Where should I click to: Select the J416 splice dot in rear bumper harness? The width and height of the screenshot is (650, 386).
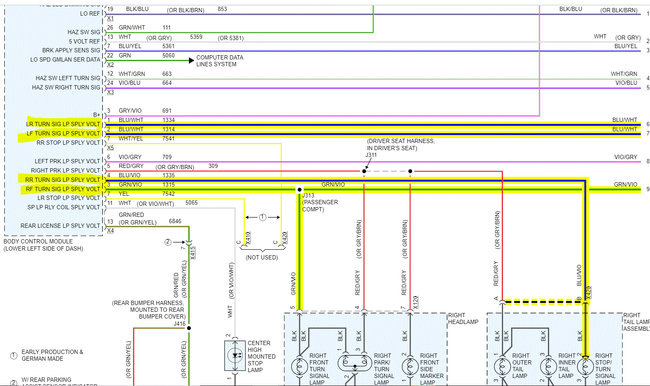click(x=189, y=328)
